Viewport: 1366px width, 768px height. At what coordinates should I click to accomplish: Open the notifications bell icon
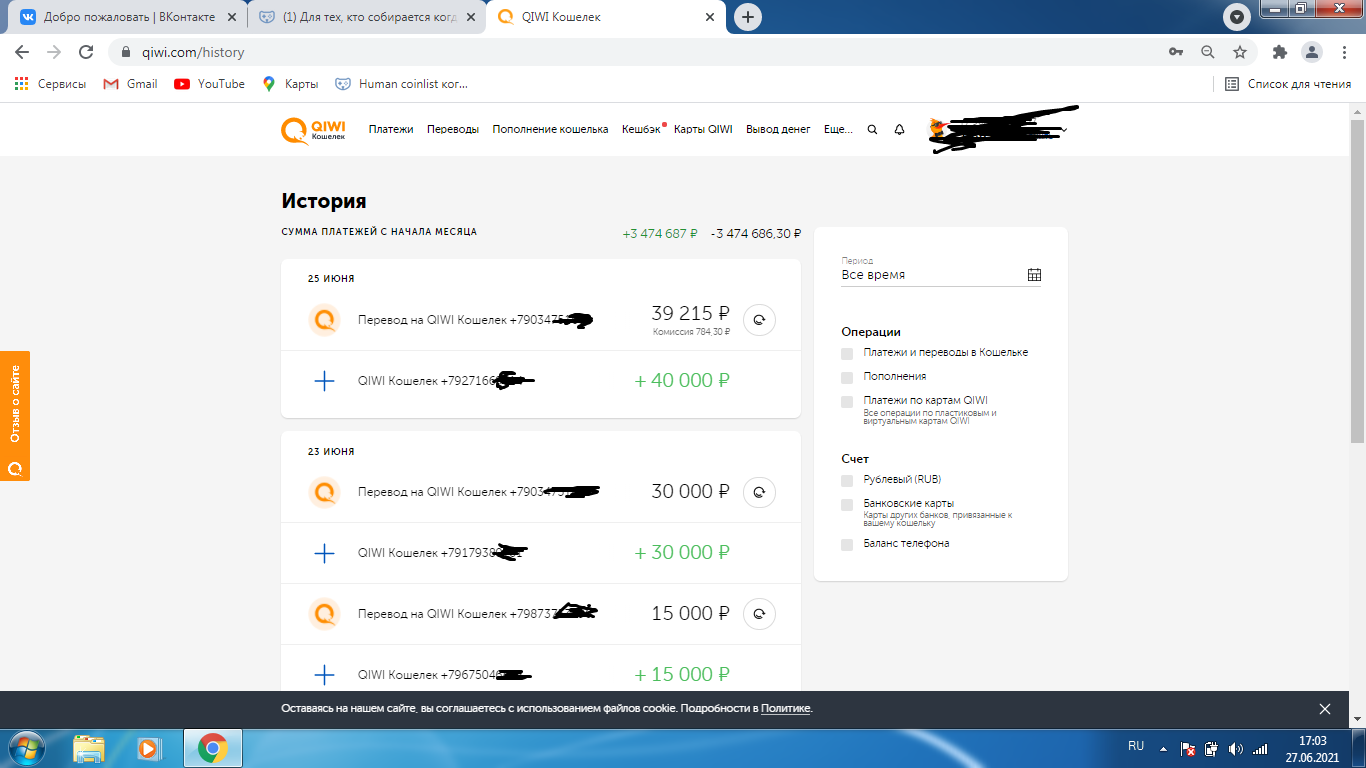899,130
